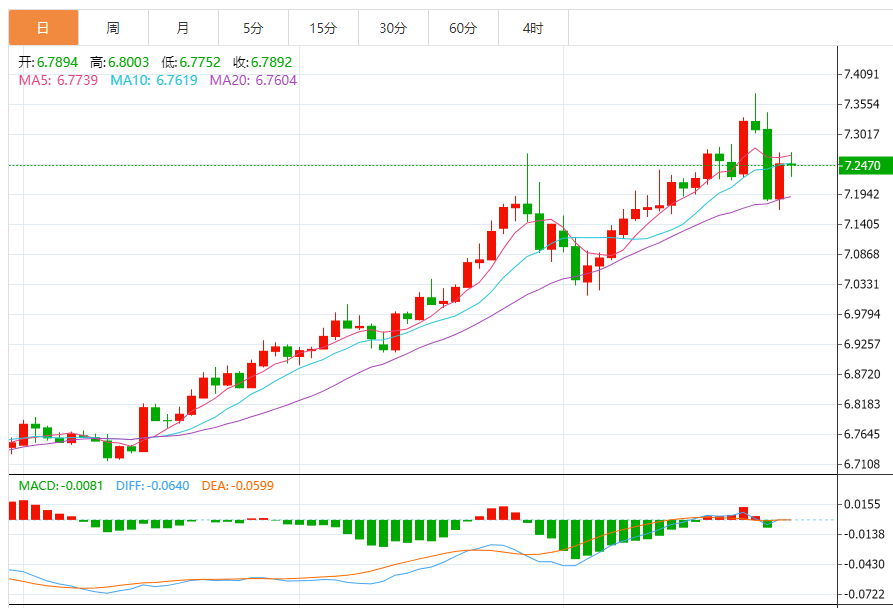Click the 7.4091 price axis label
The height and width of the screenshot is (608, 893).
pos(862,74)
